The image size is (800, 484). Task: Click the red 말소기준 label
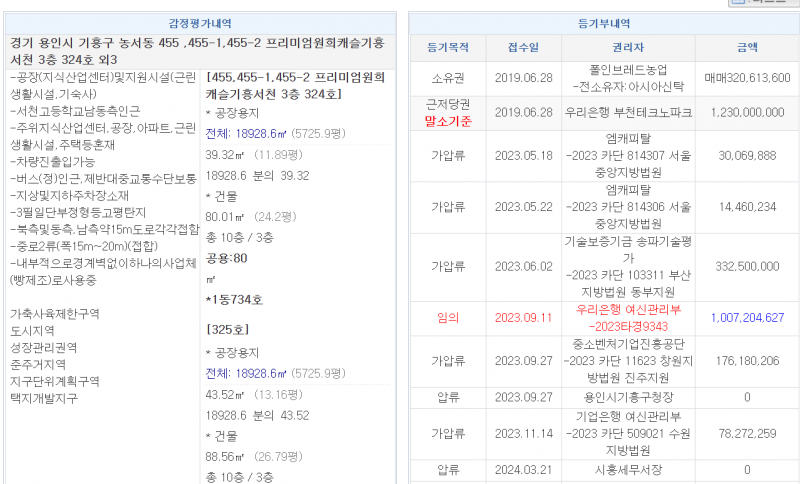click(x=447, y=120)
